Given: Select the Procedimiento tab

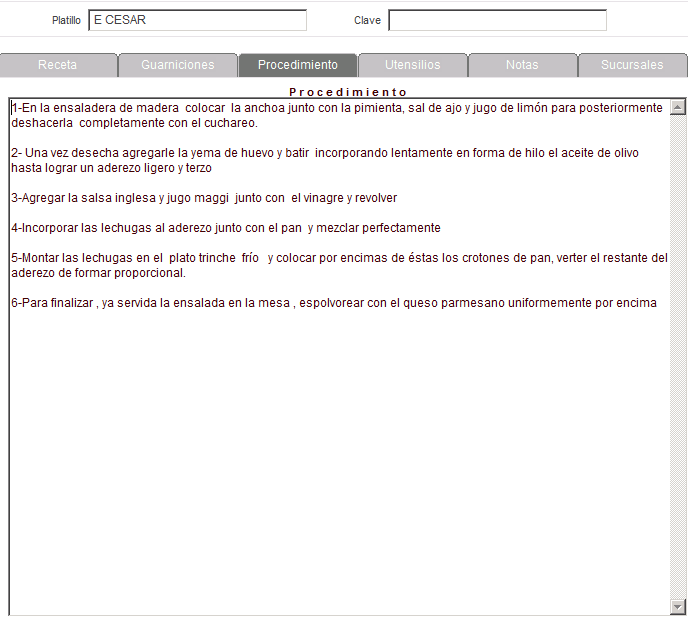Looking at the screenshot, I should tap(297, 65).
